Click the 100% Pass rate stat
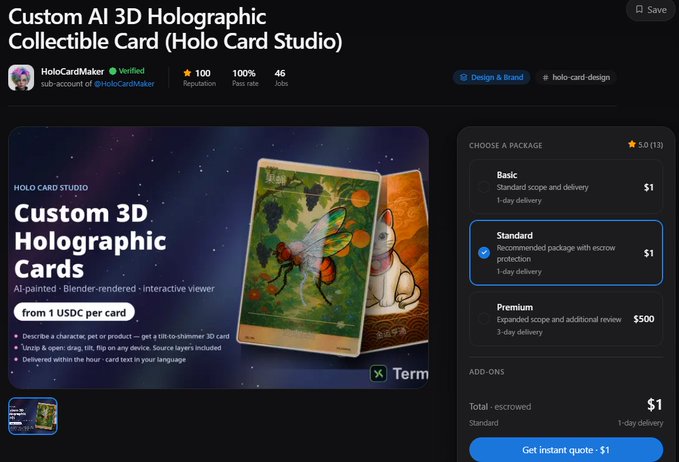Viewport: 679px width, 462px height. [245, 78]
